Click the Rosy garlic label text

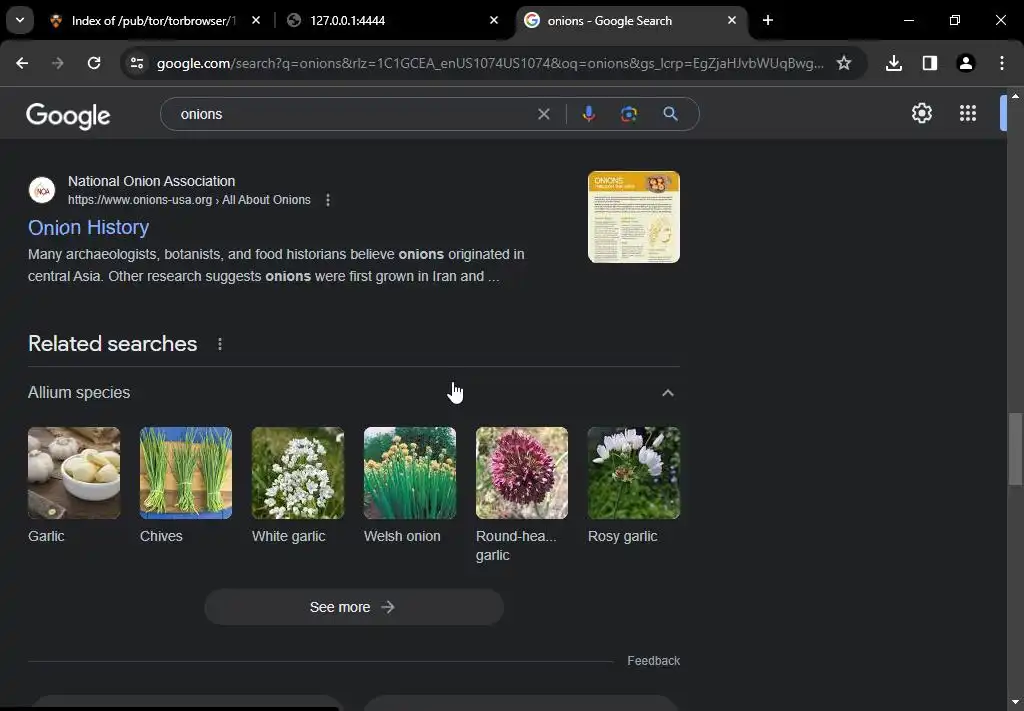click(x=622, y=536)
